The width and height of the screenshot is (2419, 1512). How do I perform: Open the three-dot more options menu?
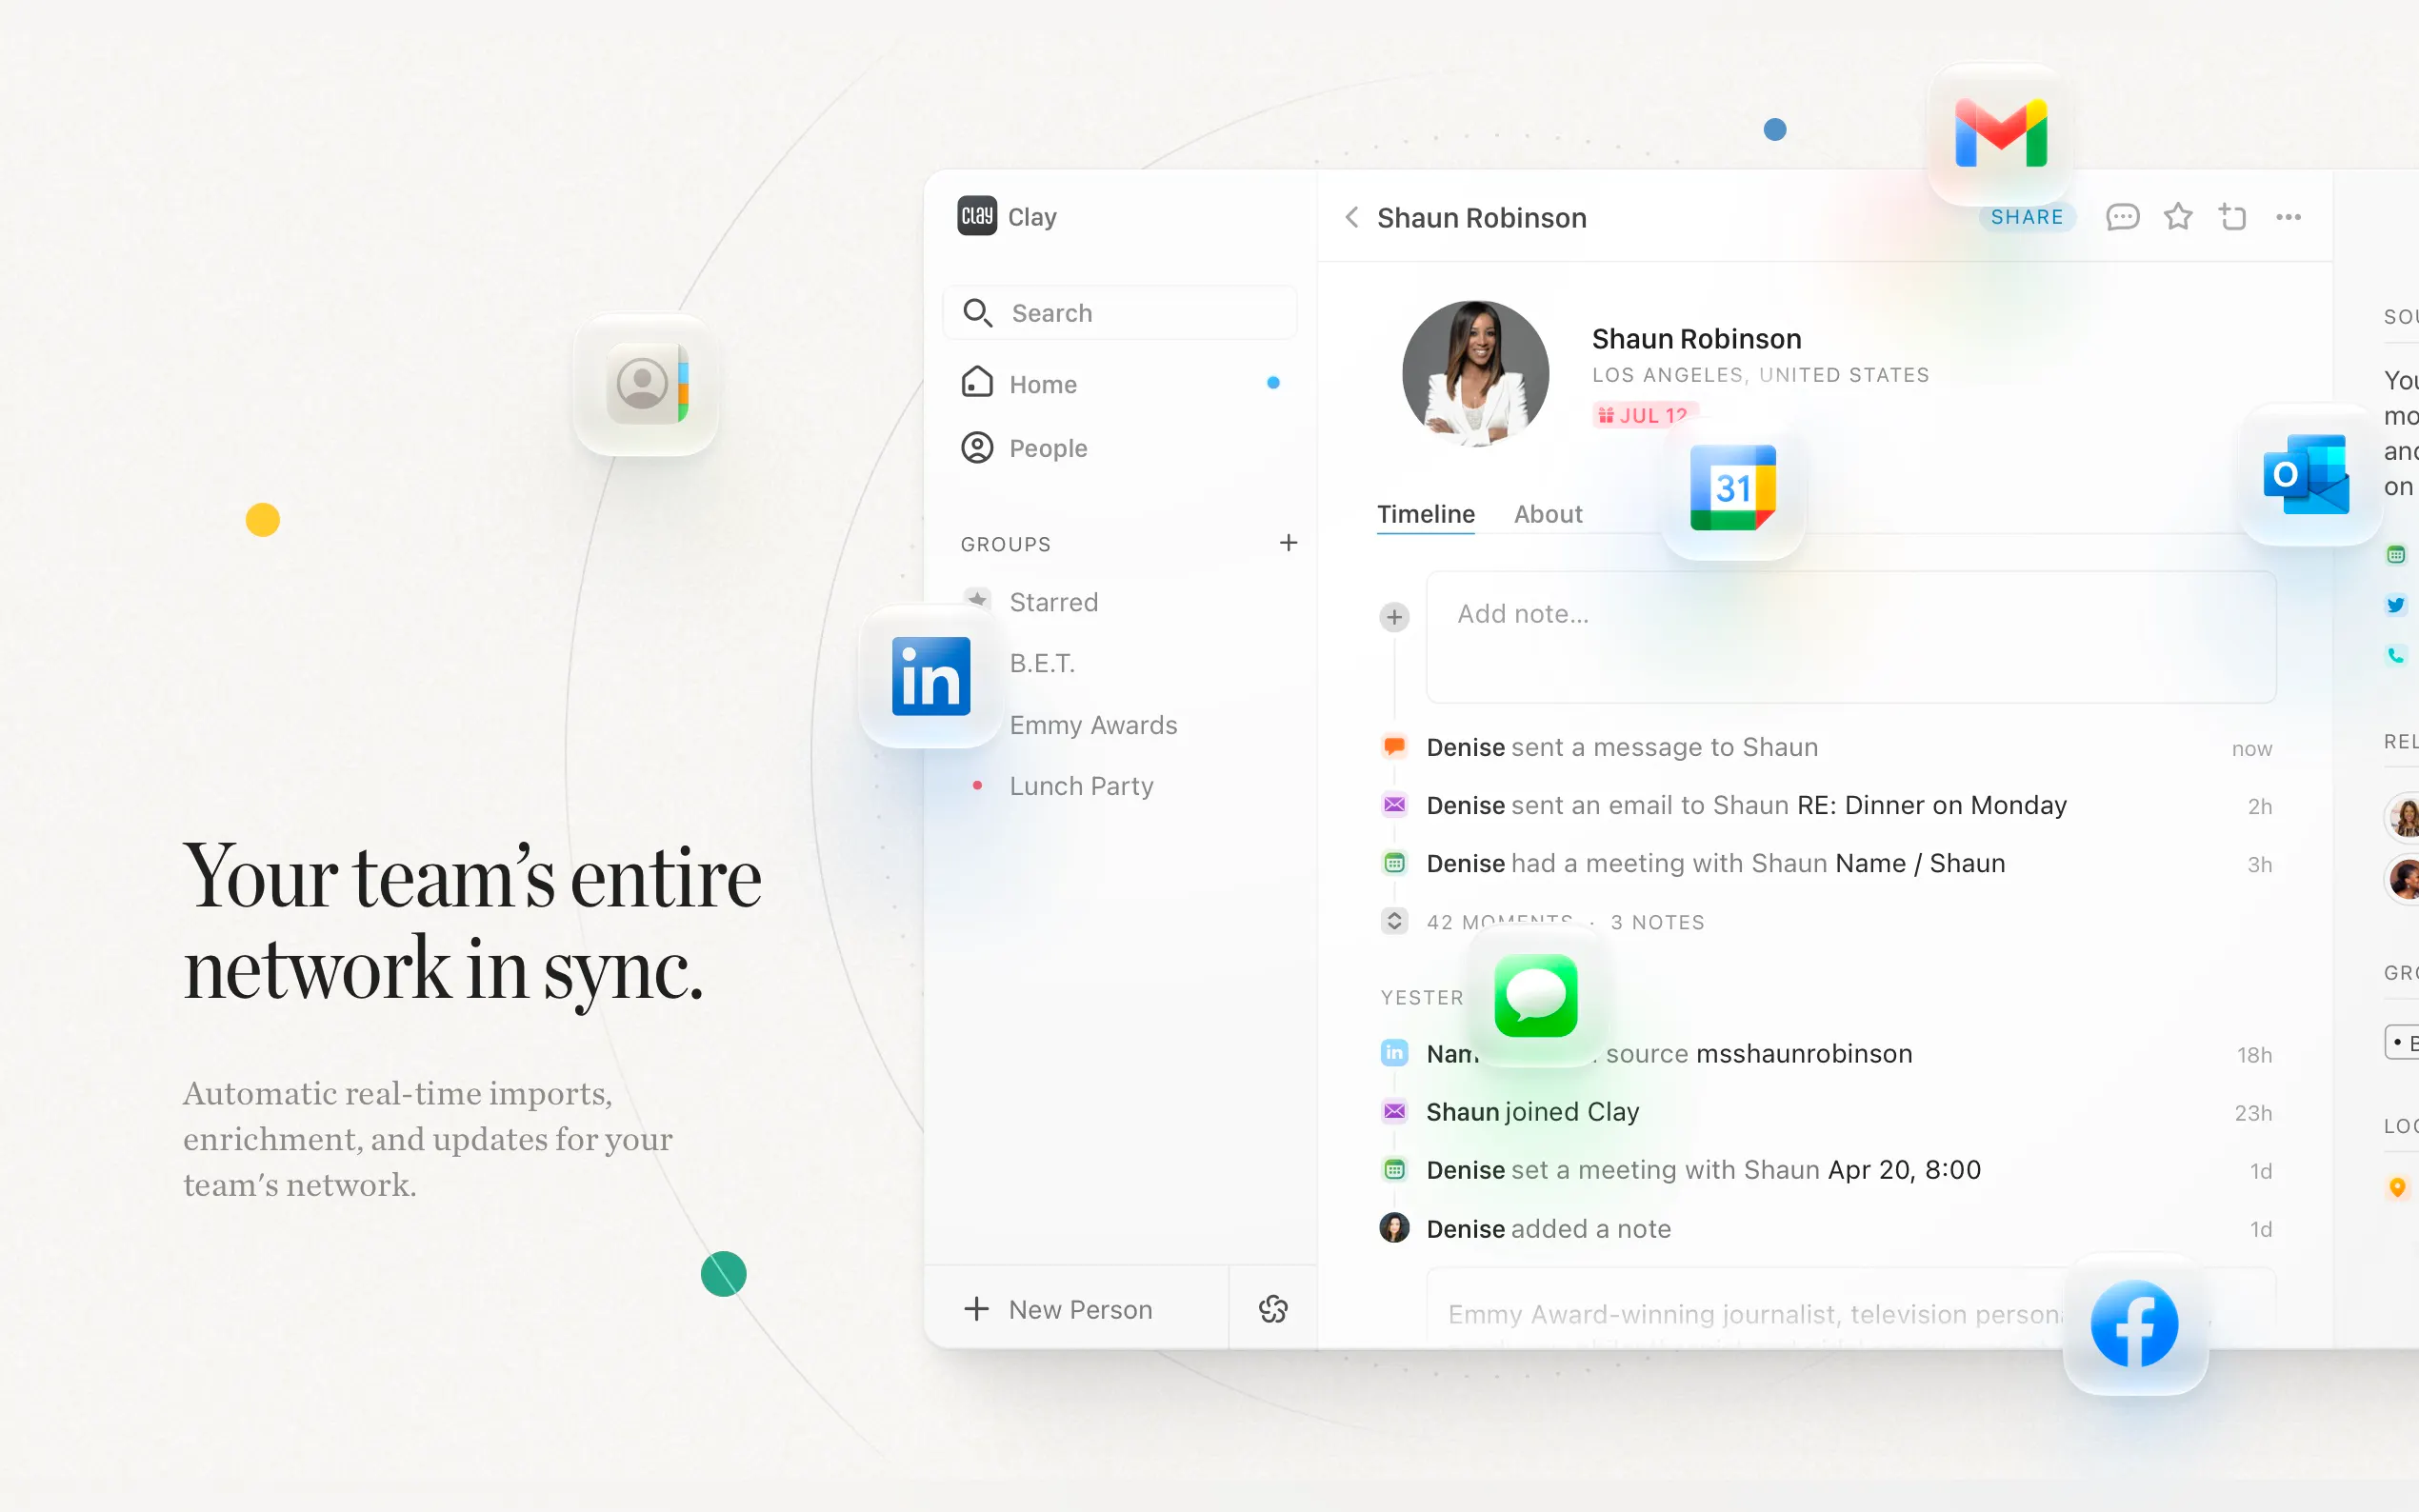pos(2288,217)
